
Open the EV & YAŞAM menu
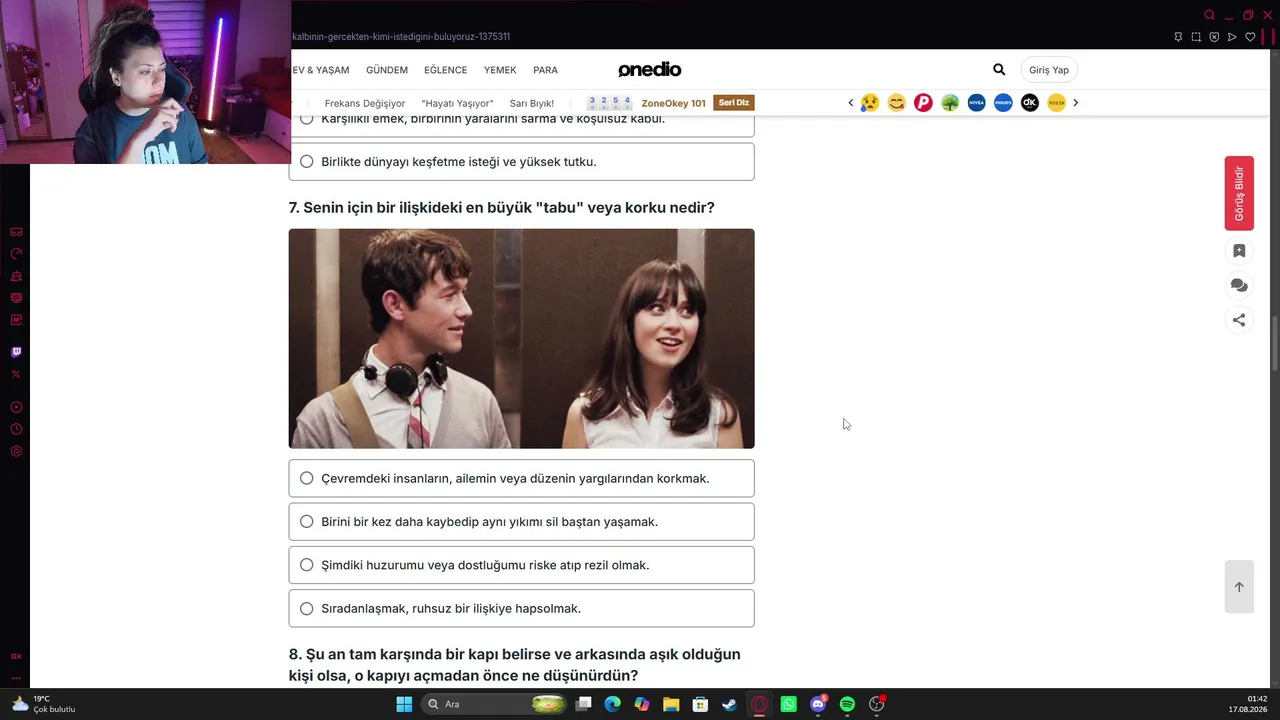[320, 70]
